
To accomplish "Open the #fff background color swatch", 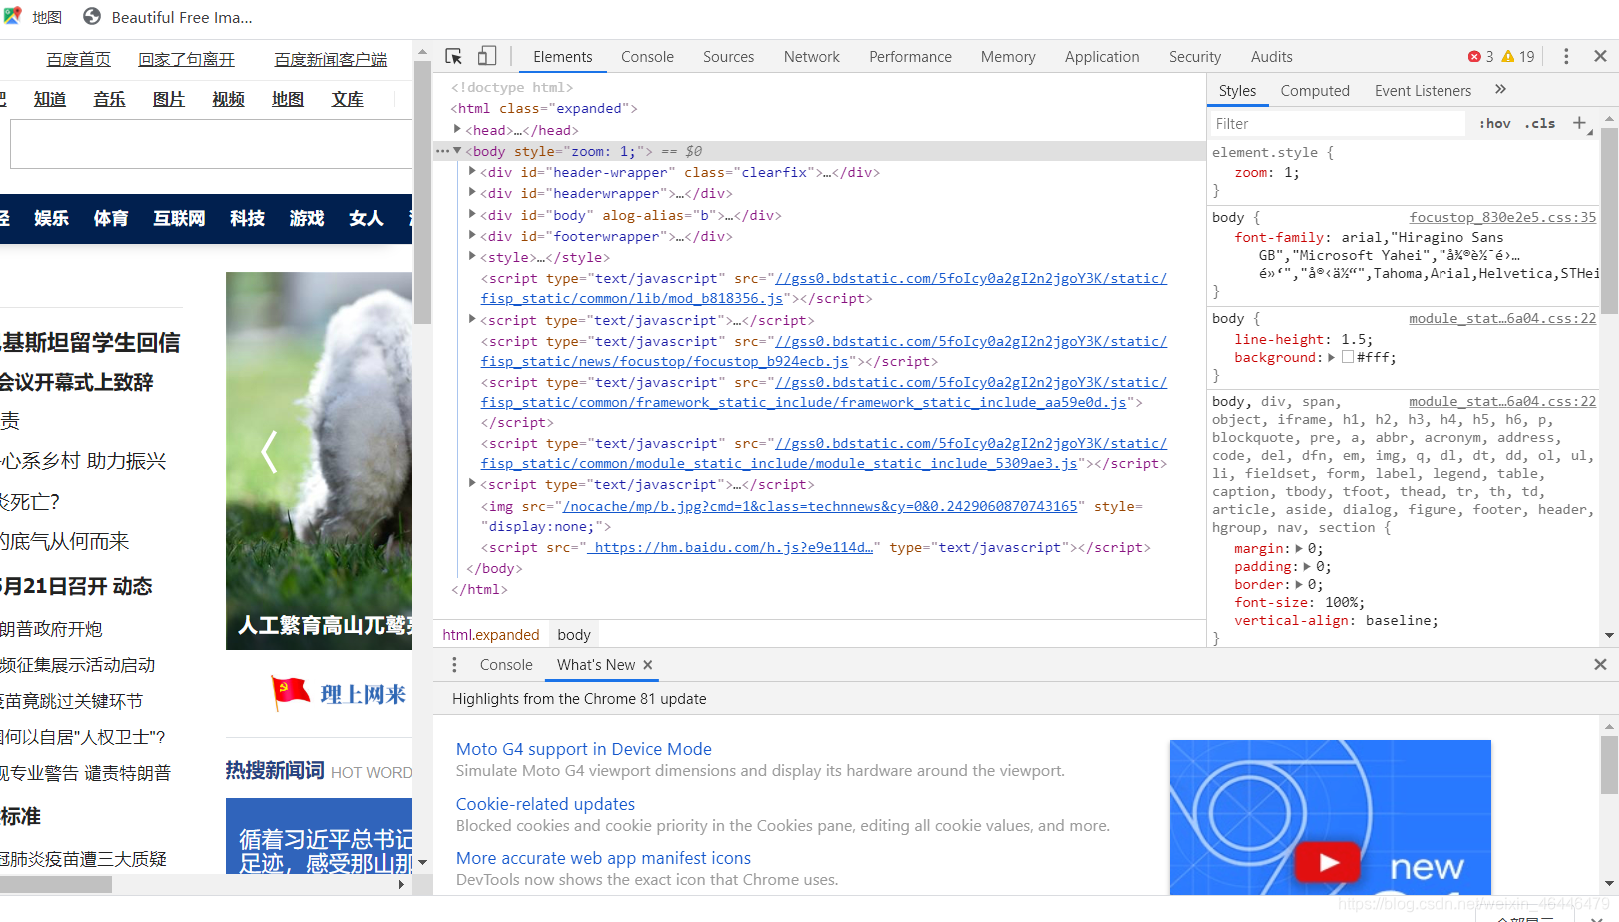I will click(1348, 357).
